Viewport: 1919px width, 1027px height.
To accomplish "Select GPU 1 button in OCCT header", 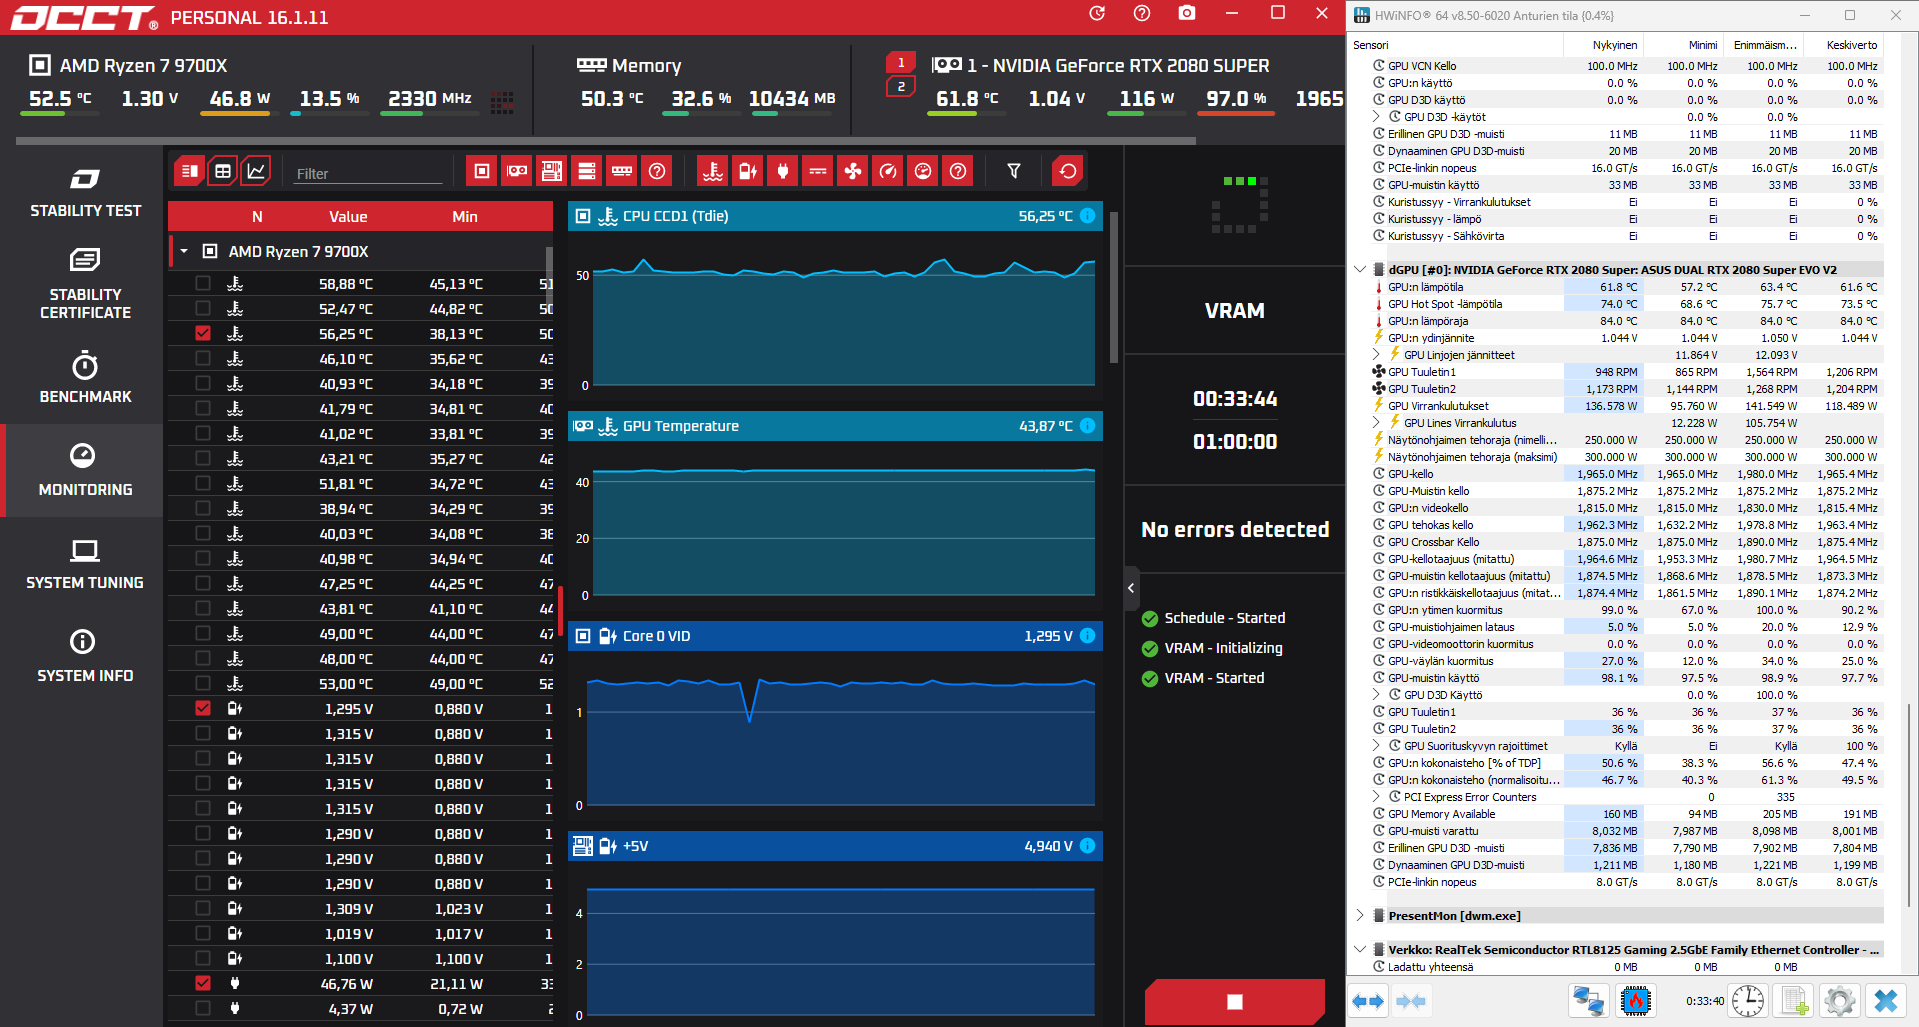I will (x=901, y=62).
